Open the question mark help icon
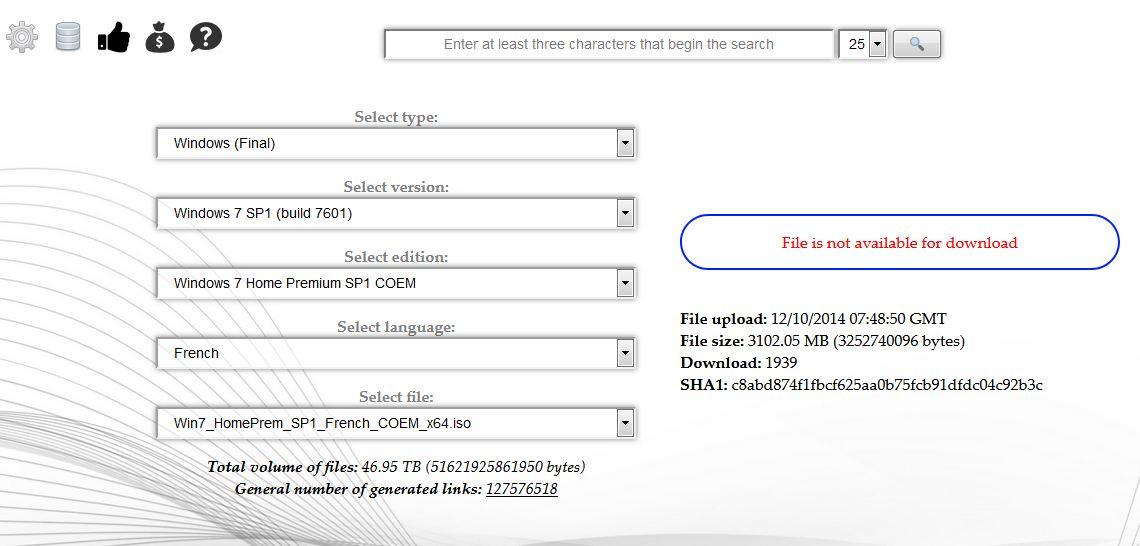This screenshot has width=1140, height=546. 206,38
